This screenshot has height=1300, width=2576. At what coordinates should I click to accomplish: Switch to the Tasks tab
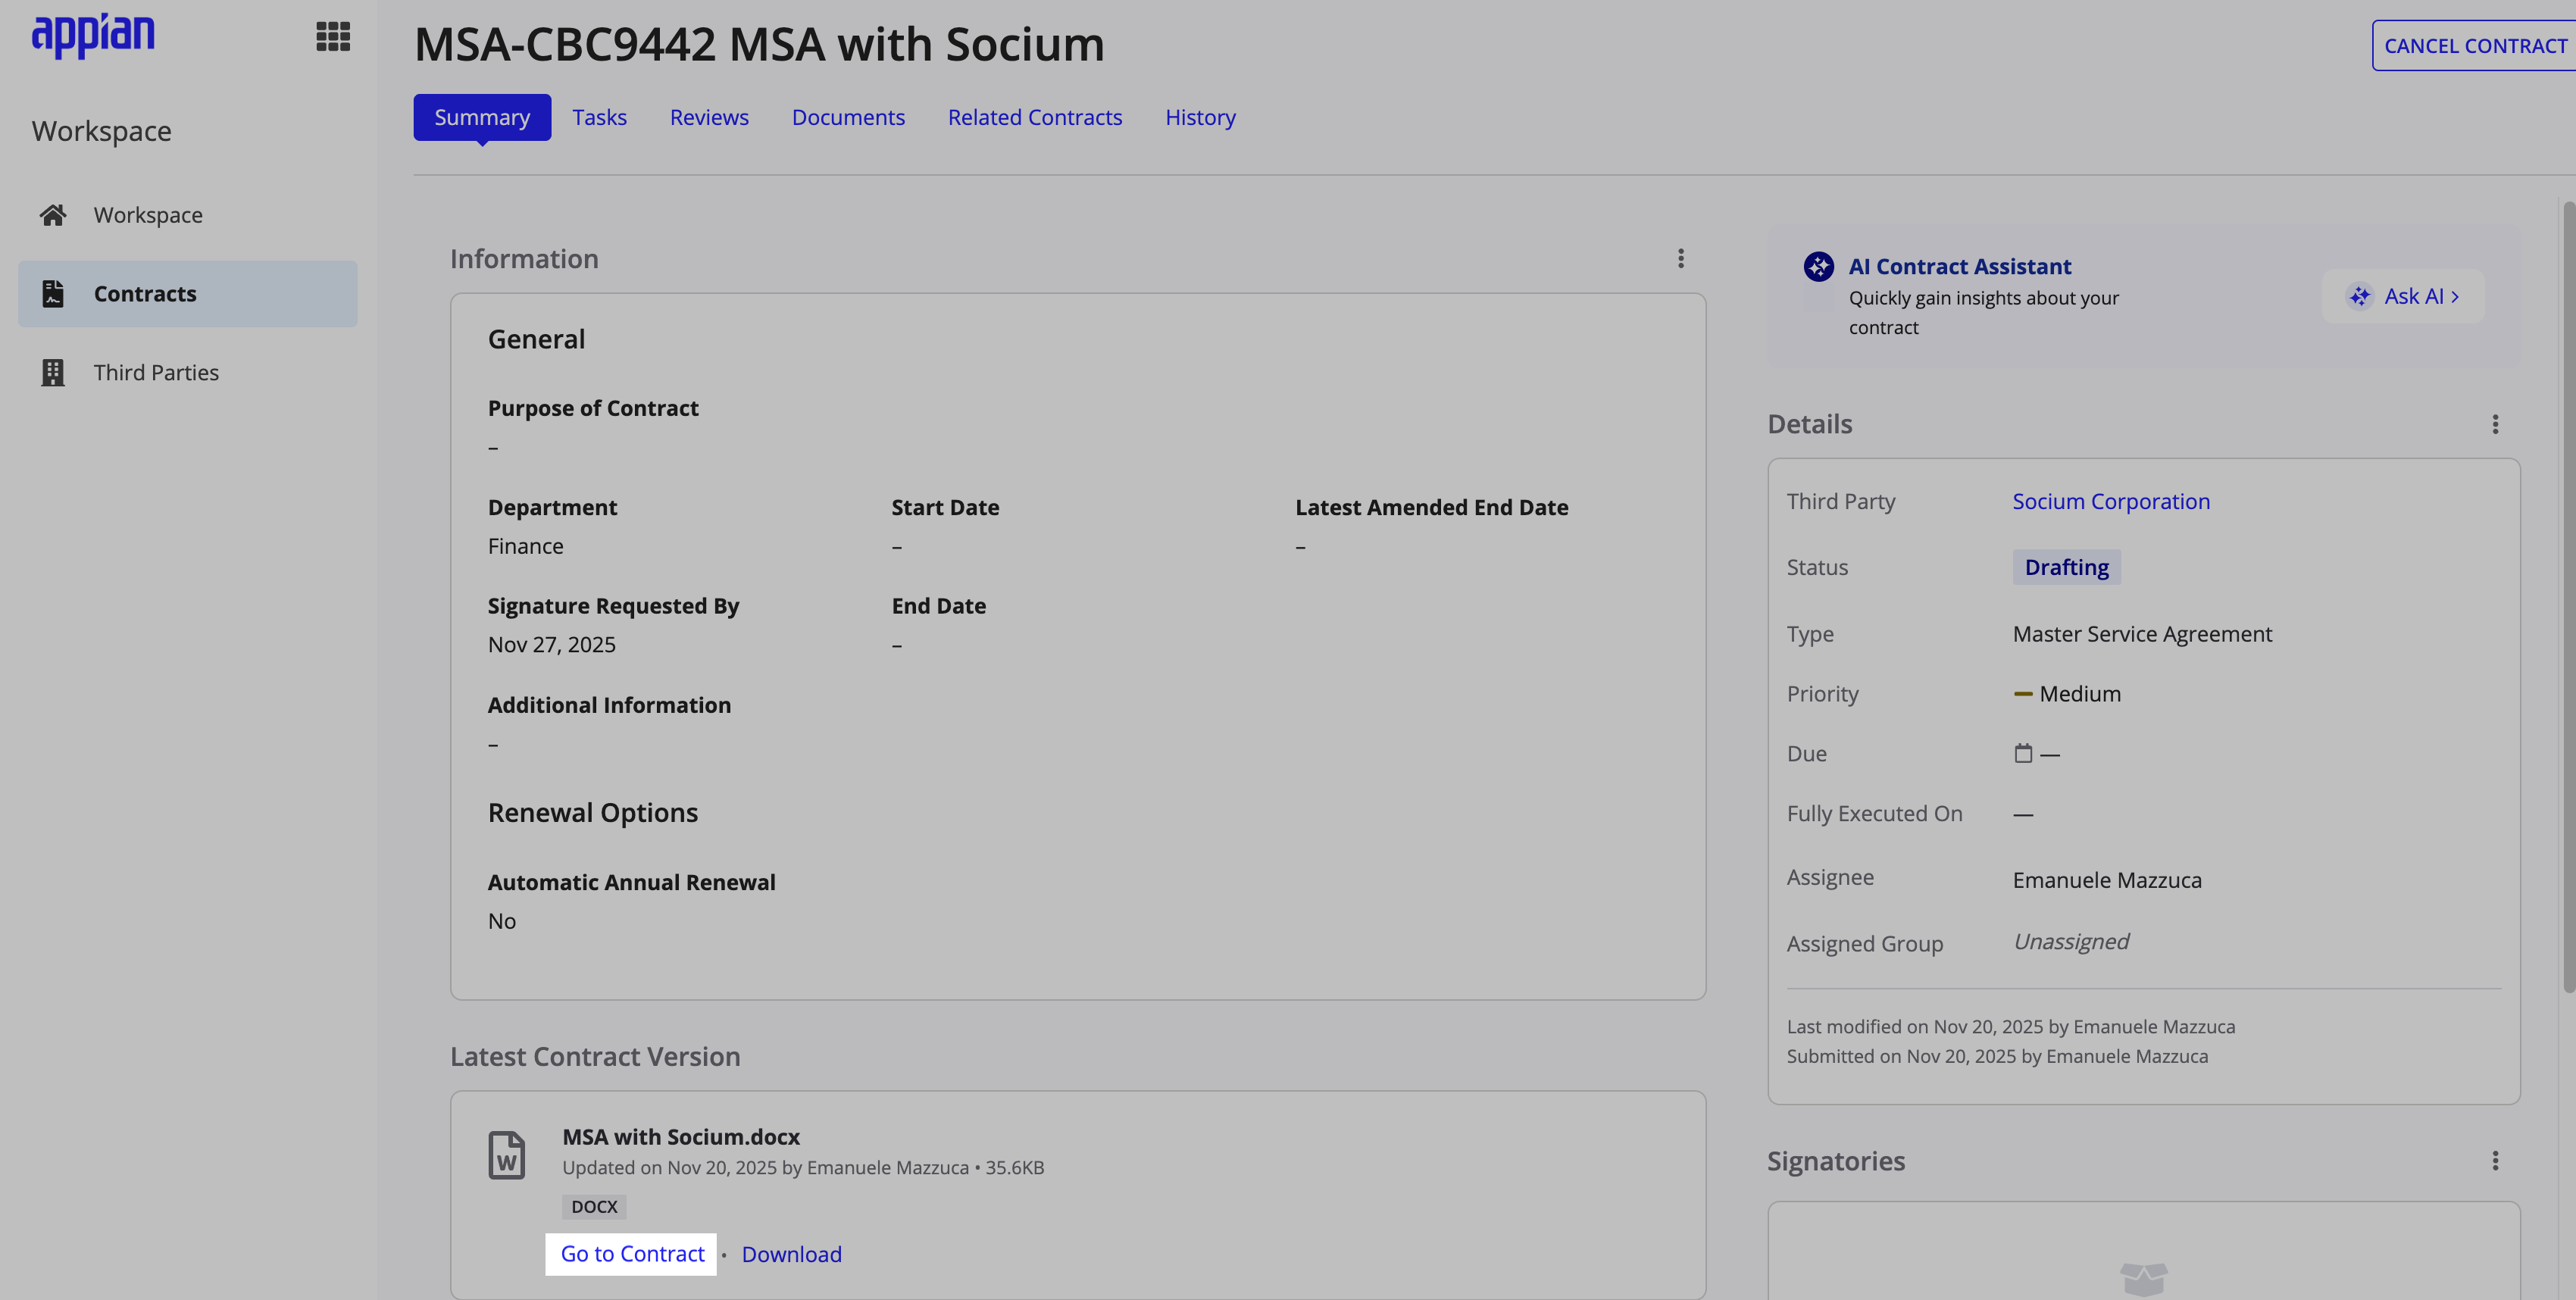point(599,117)
